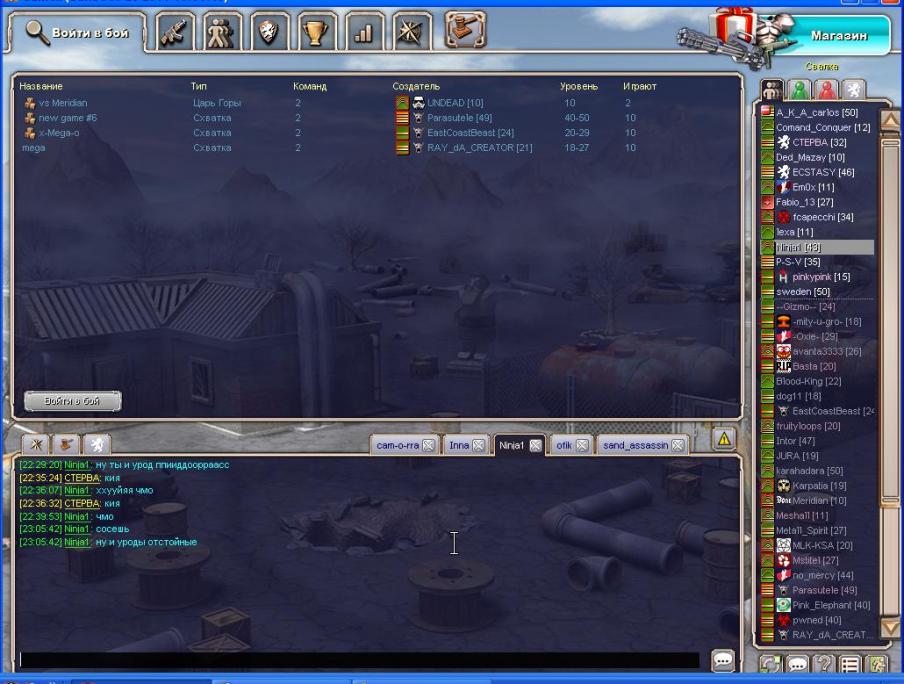The width and height of the screenshot is (904, 684).
Task: Click the judge gavel icon
Action: [x=463, y=31]
